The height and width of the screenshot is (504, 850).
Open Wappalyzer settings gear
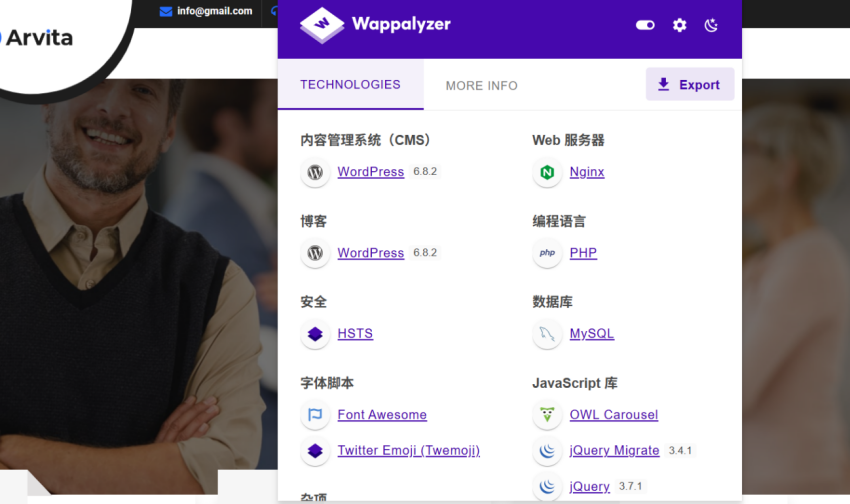tap(679, 25)
